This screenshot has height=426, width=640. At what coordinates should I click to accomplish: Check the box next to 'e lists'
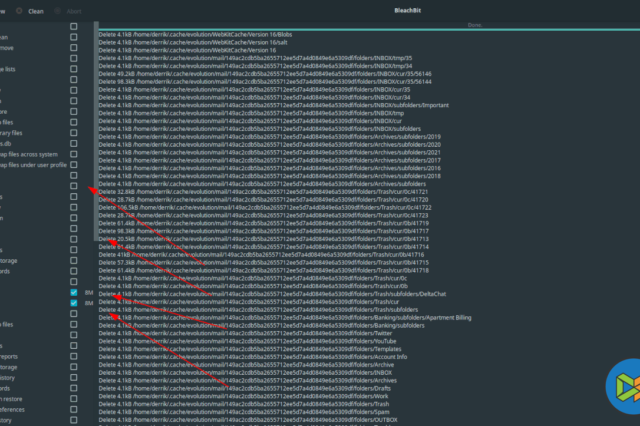pos(73,69)
